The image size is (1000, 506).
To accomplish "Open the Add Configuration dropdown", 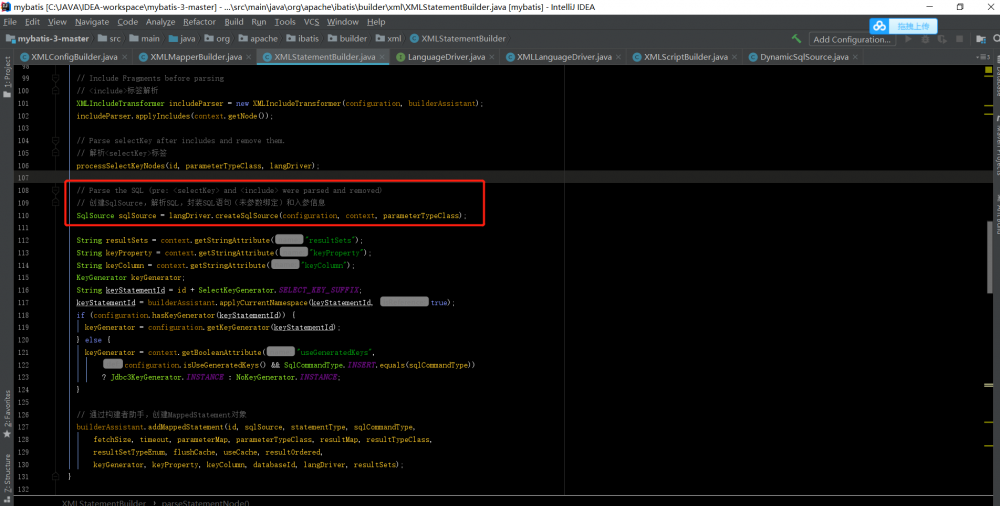I will (851, 40).
